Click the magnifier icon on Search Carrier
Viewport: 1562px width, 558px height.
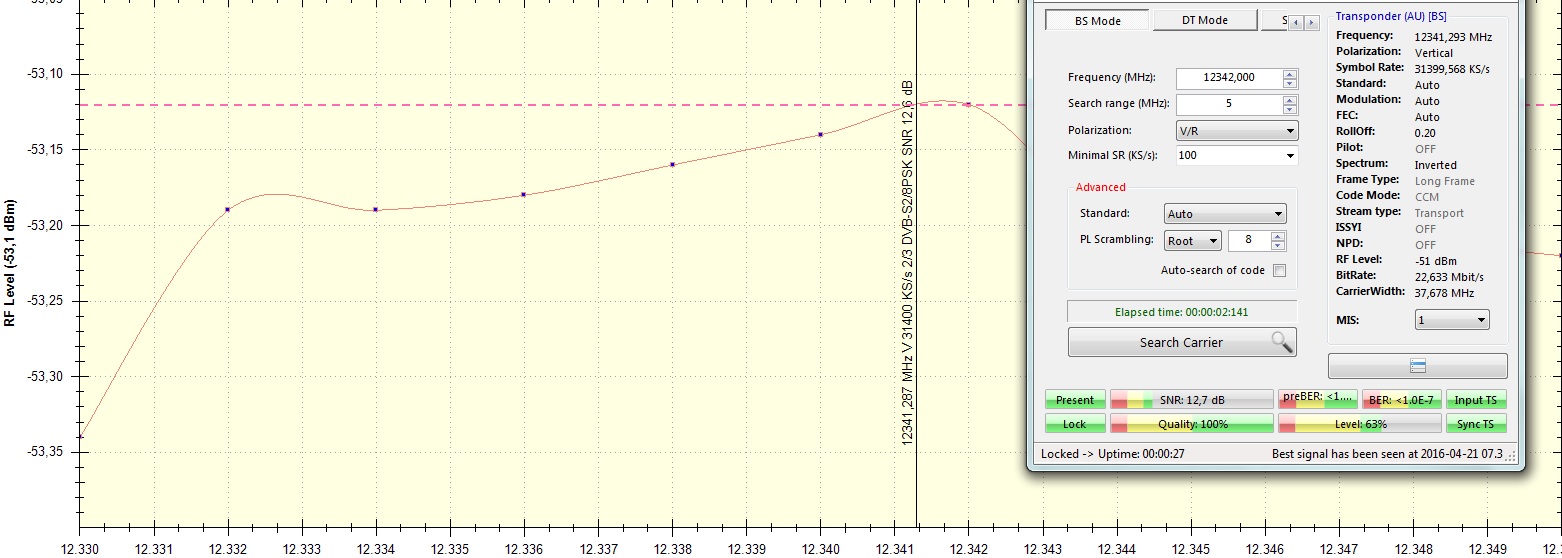tap(1281, 342)
